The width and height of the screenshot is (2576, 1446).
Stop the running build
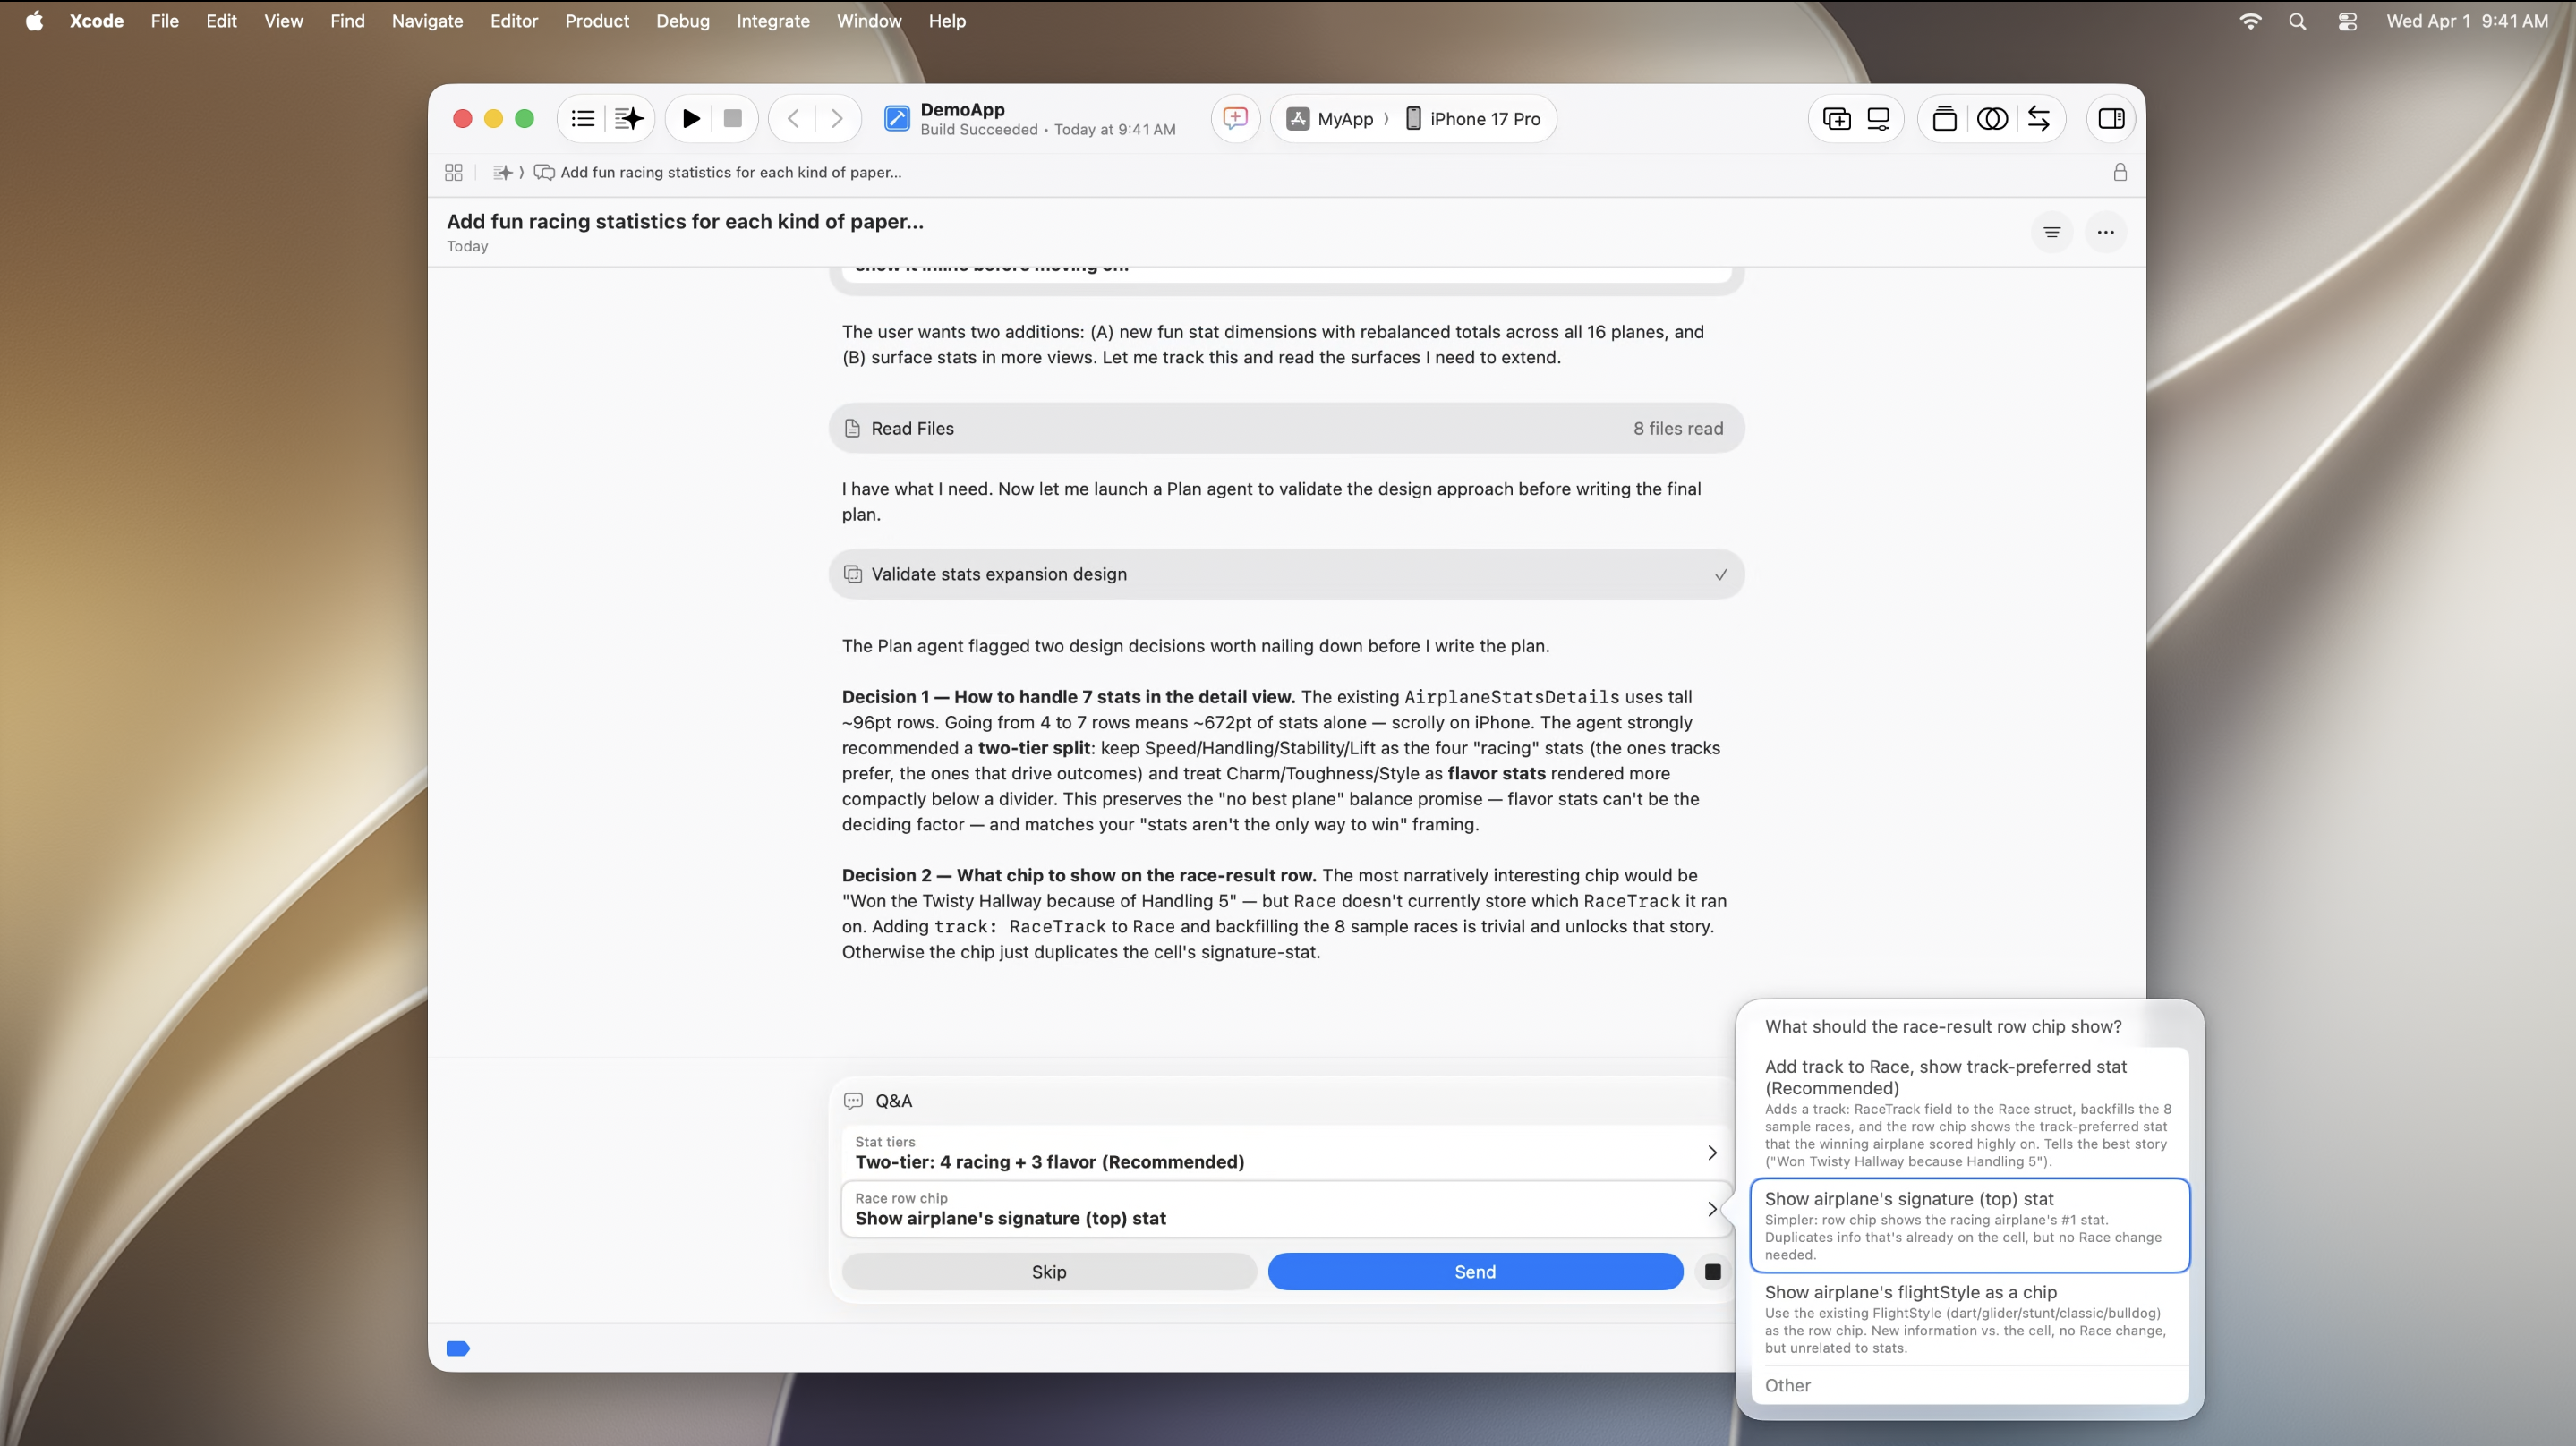coord(732,119)
